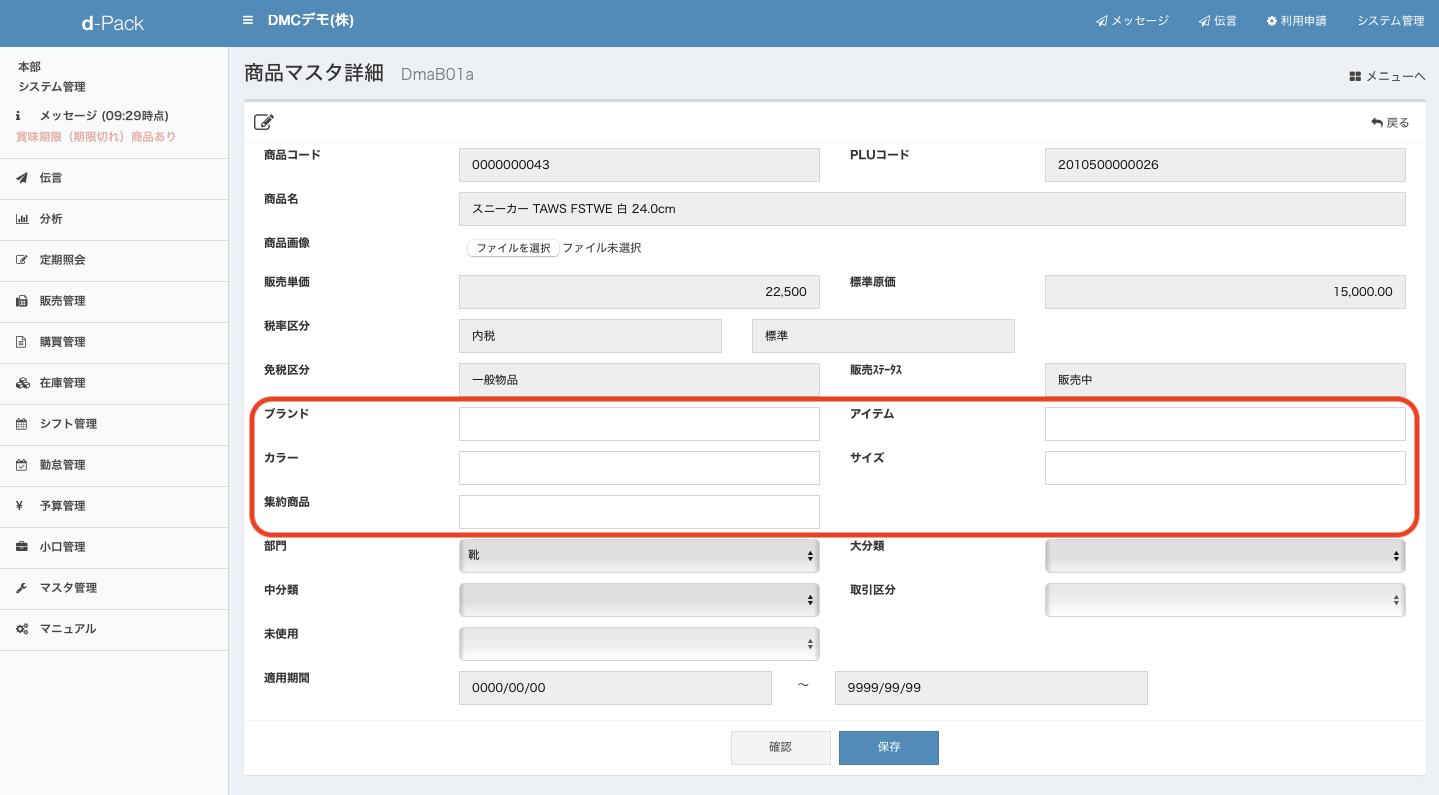This screenshot has width=1439, height=795.
Task: Open 在庫管理 in the sidebar
Action: pos(62,383)
